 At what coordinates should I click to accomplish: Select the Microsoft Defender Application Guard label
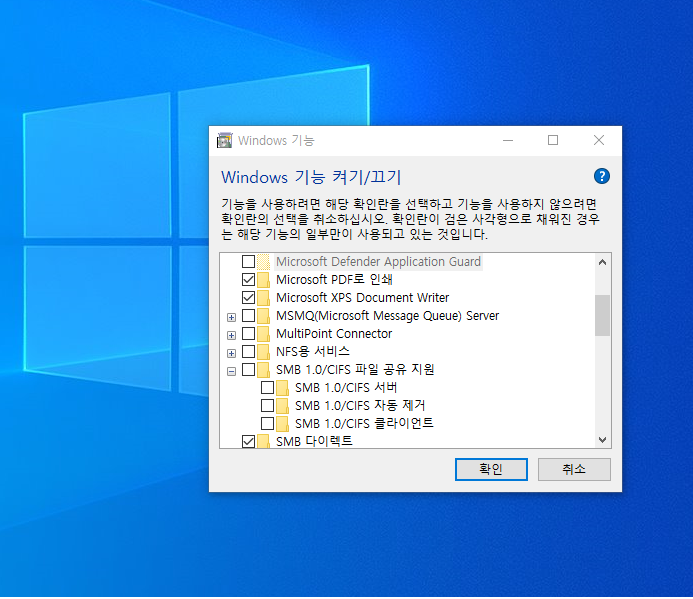coord(378,262)
